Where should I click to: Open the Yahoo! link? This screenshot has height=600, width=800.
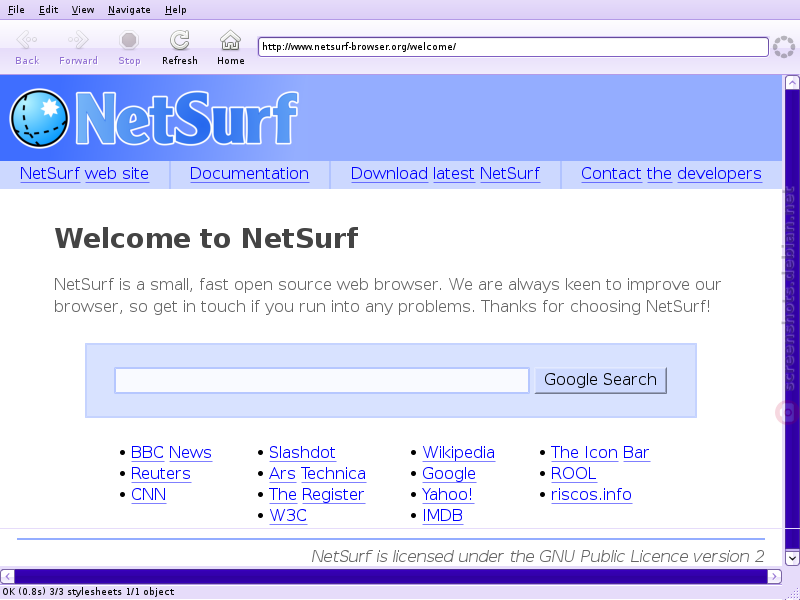447,494
